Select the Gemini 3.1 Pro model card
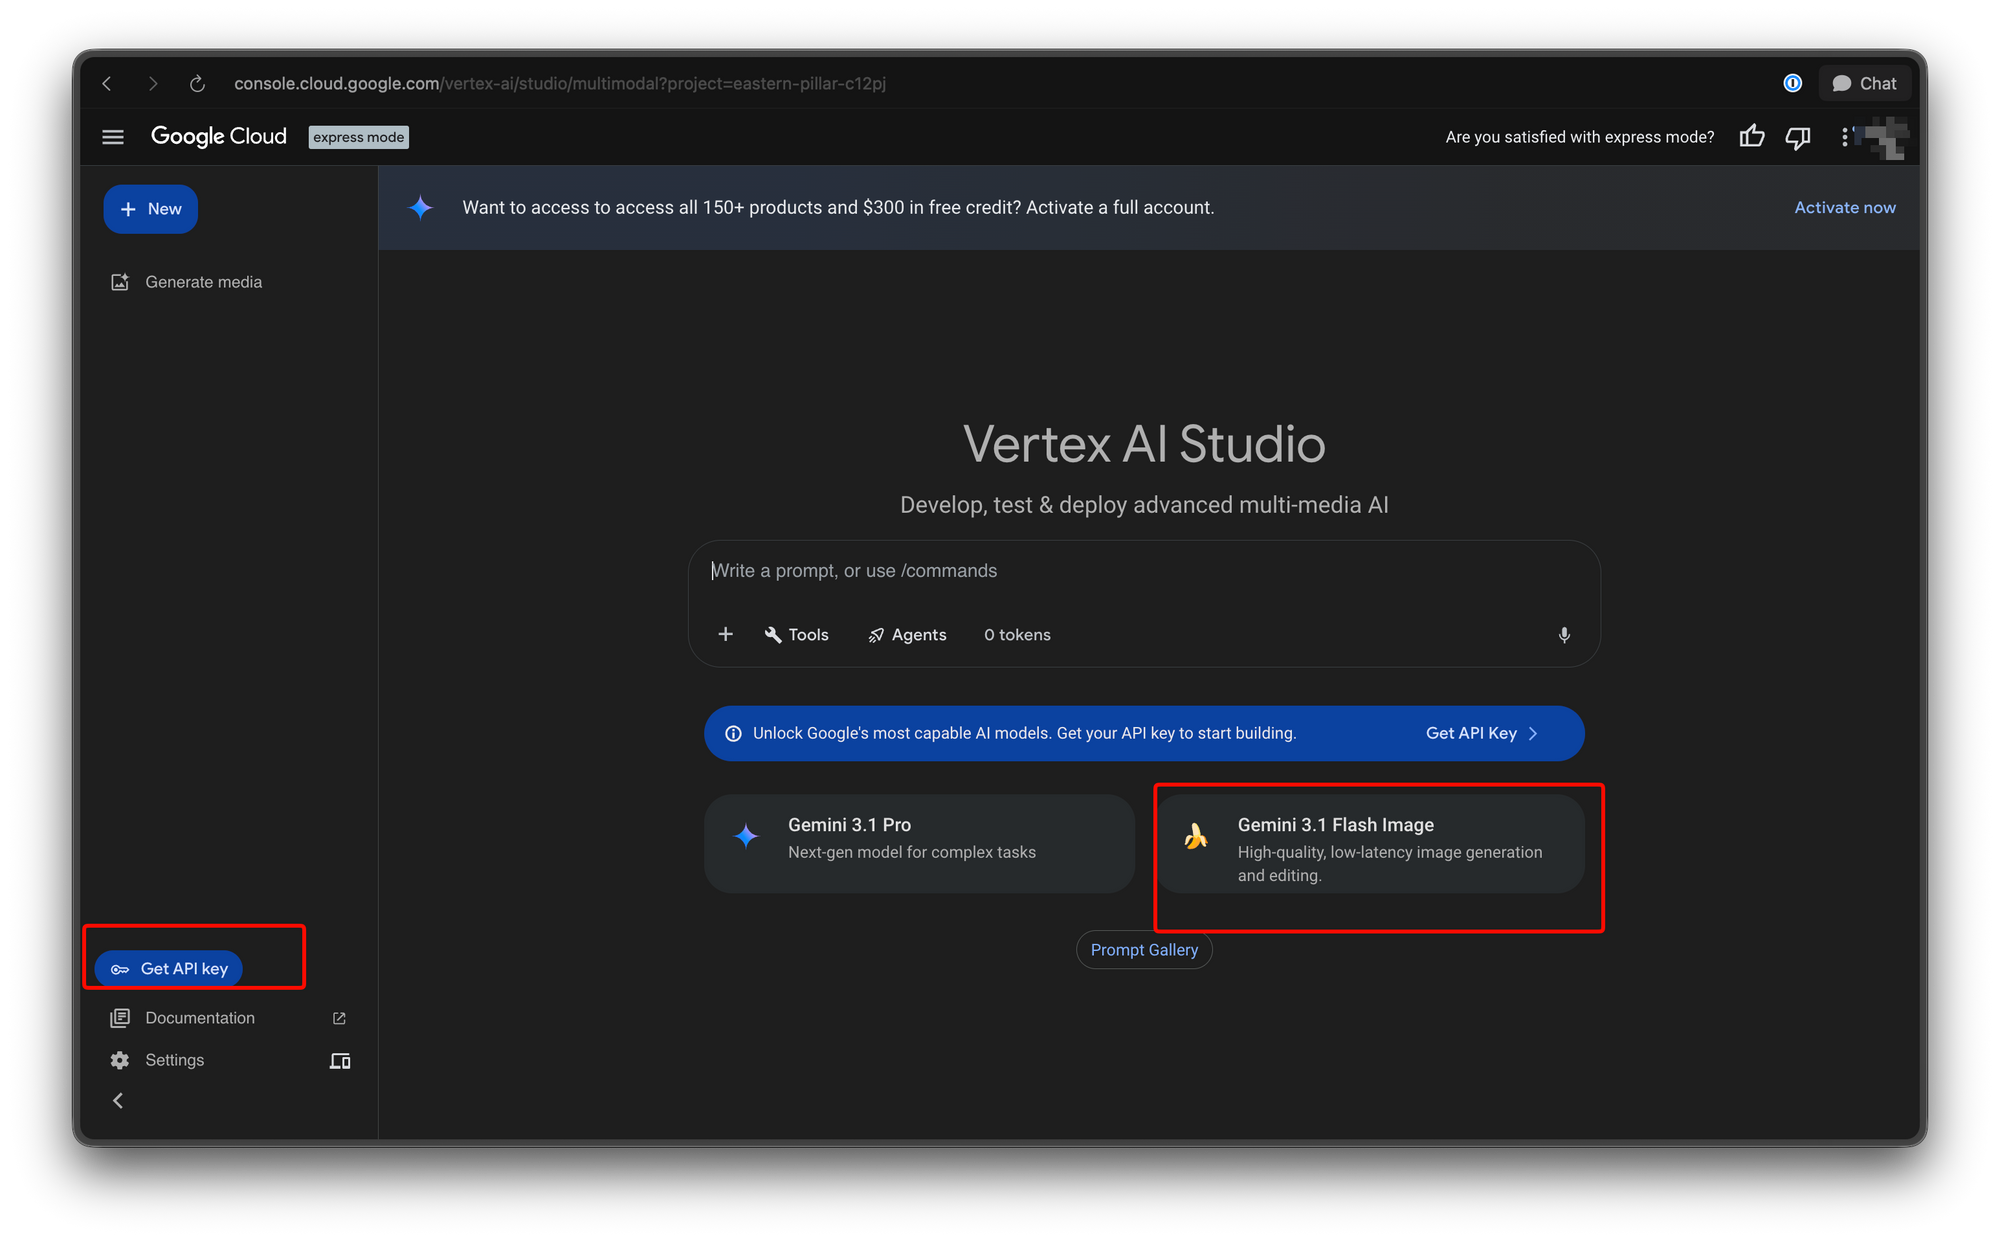2000x1243 pixels. click(919, 843)
